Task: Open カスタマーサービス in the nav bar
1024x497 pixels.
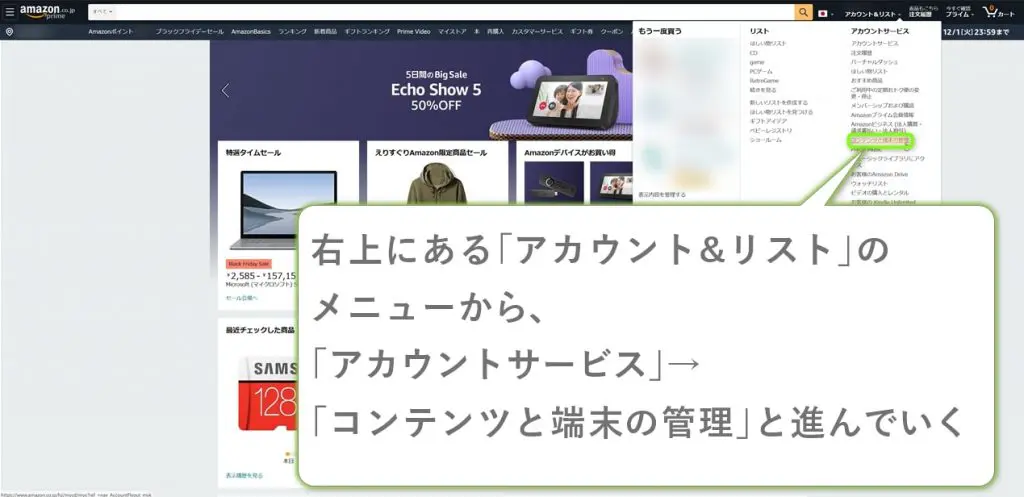Action: click(x=537, y=31)
